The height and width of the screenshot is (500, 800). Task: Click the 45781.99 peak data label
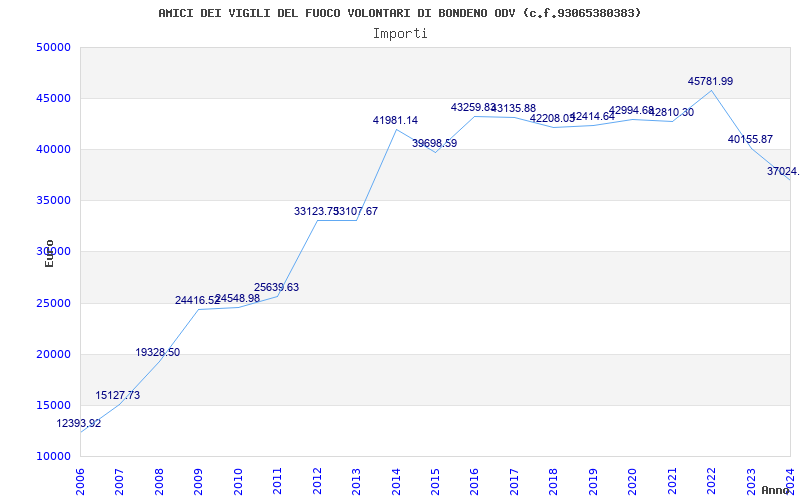click(710, 81)
